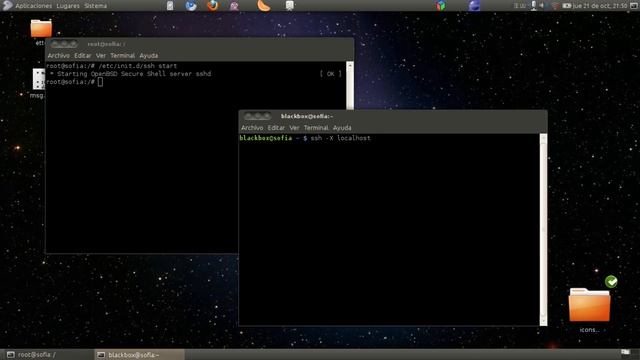
Task: Click root terminal vertical scrollbar
Action: 350,86
